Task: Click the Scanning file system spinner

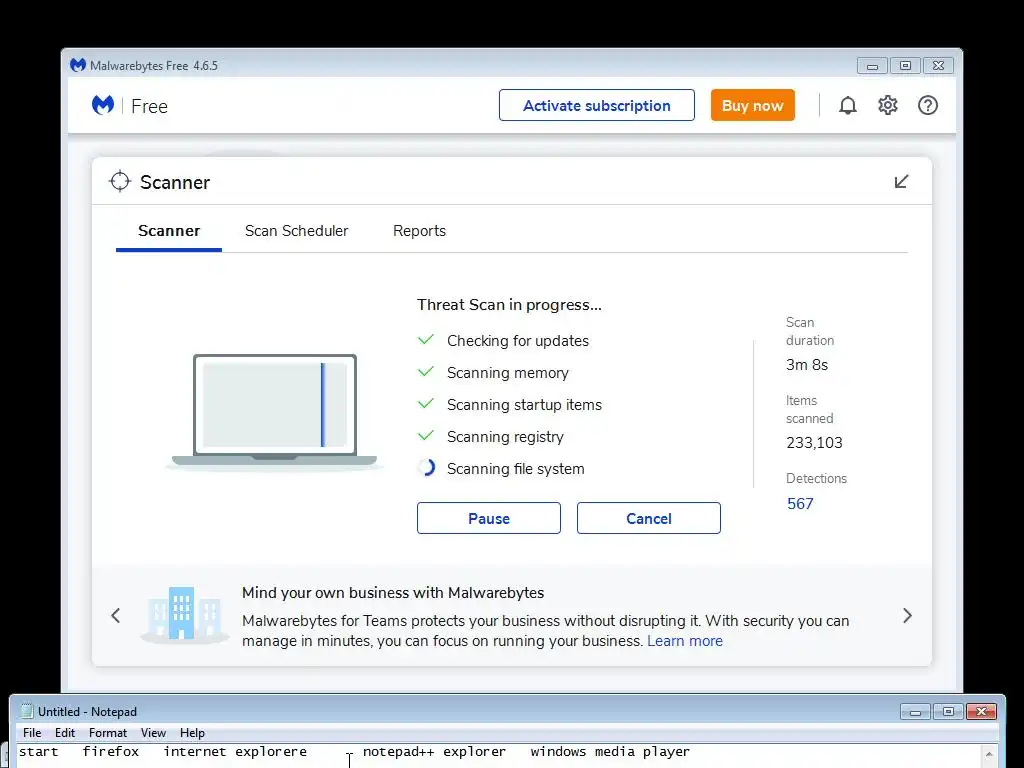Action: click(426, 468)
